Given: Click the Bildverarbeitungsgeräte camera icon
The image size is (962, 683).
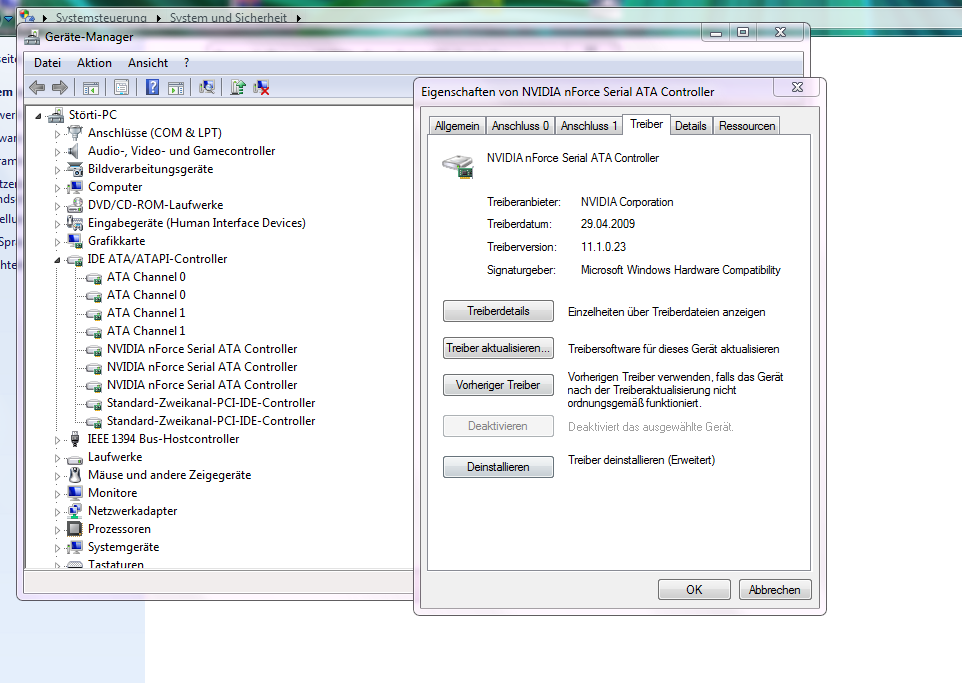Looking at the screenshot, I should (75, 169).
